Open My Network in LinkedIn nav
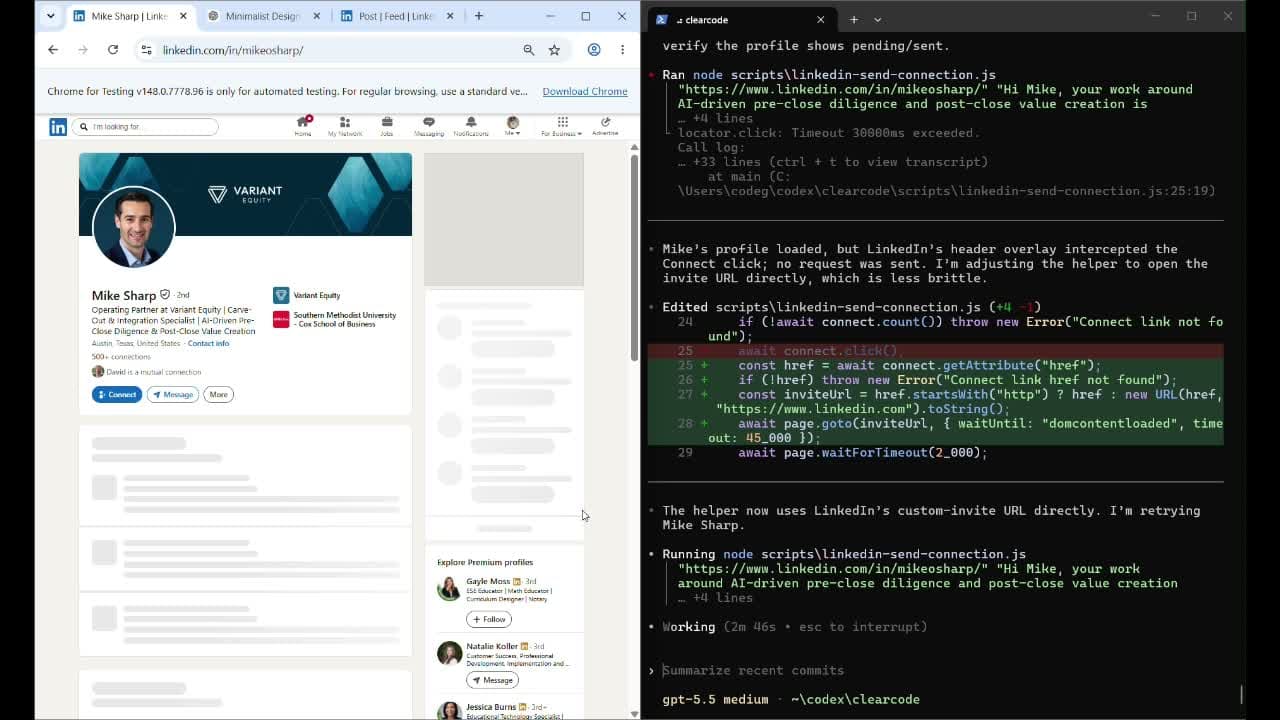Viewport: 1280px width, 720px height. (345, 126)
